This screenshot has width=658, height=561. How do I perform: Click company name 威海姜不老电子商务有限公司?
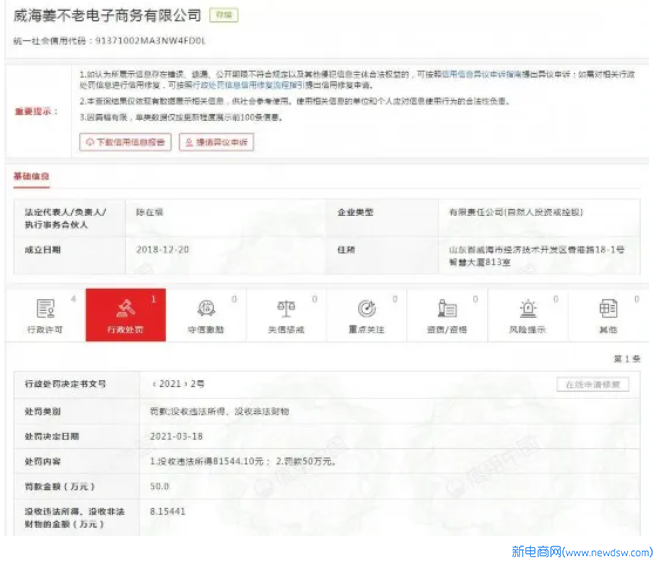click(107, 16)
